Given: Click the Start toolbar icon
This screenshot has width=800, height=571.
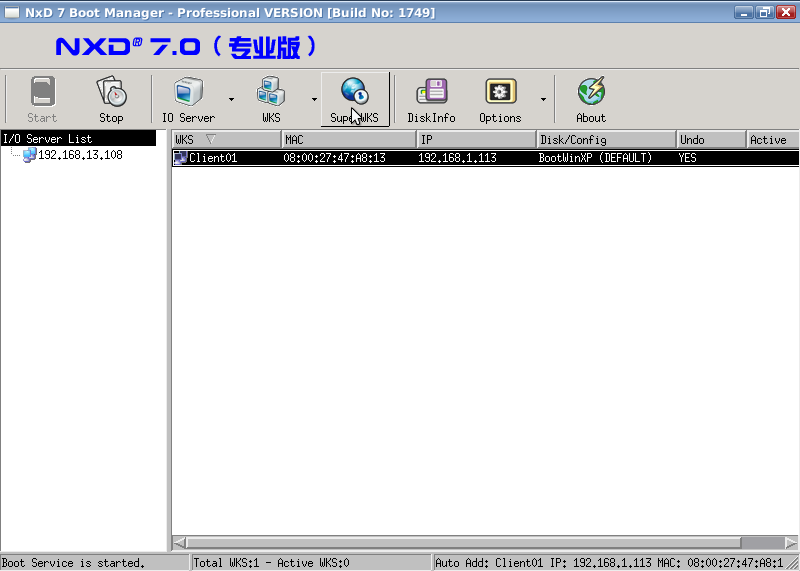Looking at the screenshot, I should point(42,100).
